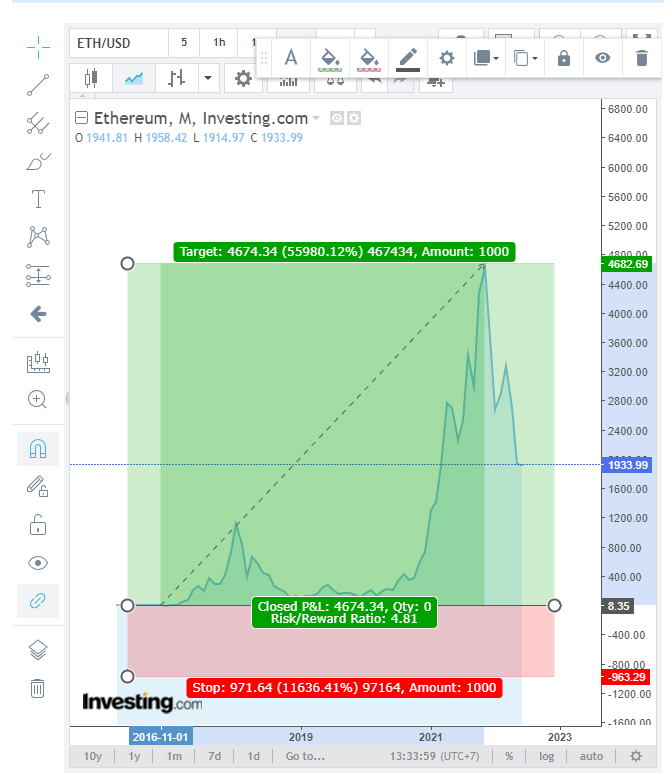Open clone/copy drawing dropdown
Screen dimensions: 664x774
coord(525,58)
